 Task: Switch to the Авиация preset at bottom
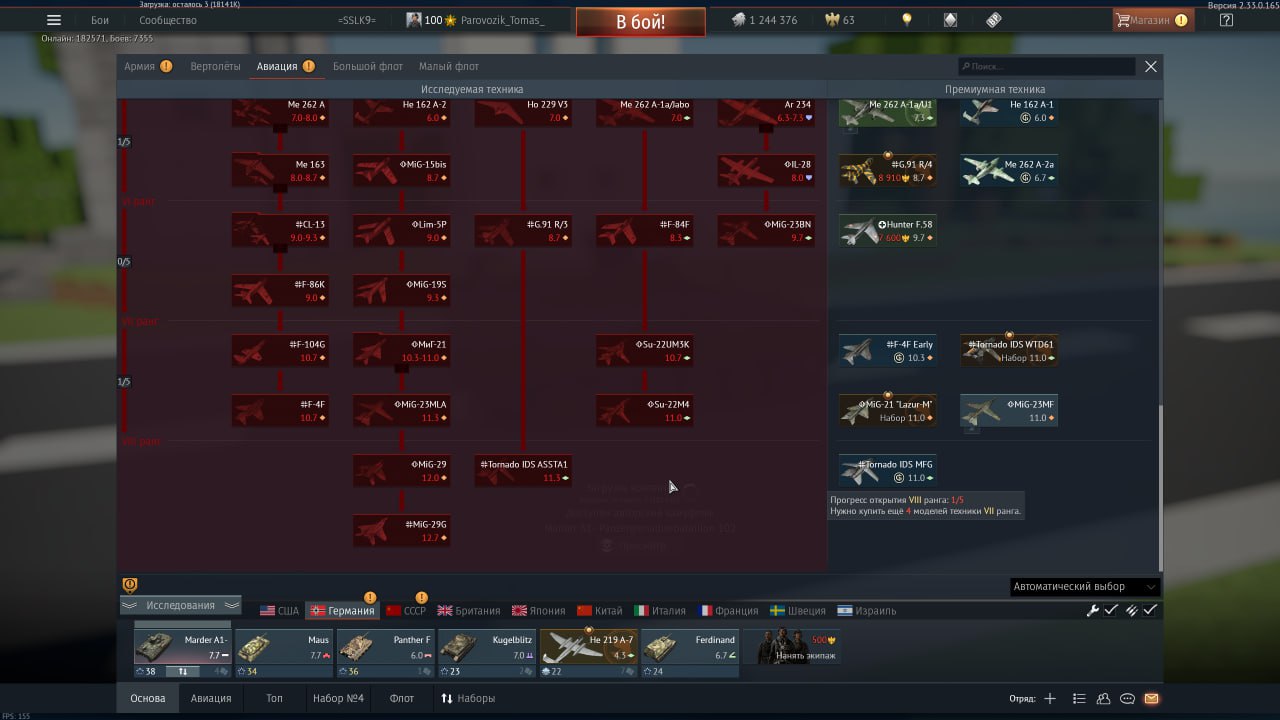click(211, 698)
